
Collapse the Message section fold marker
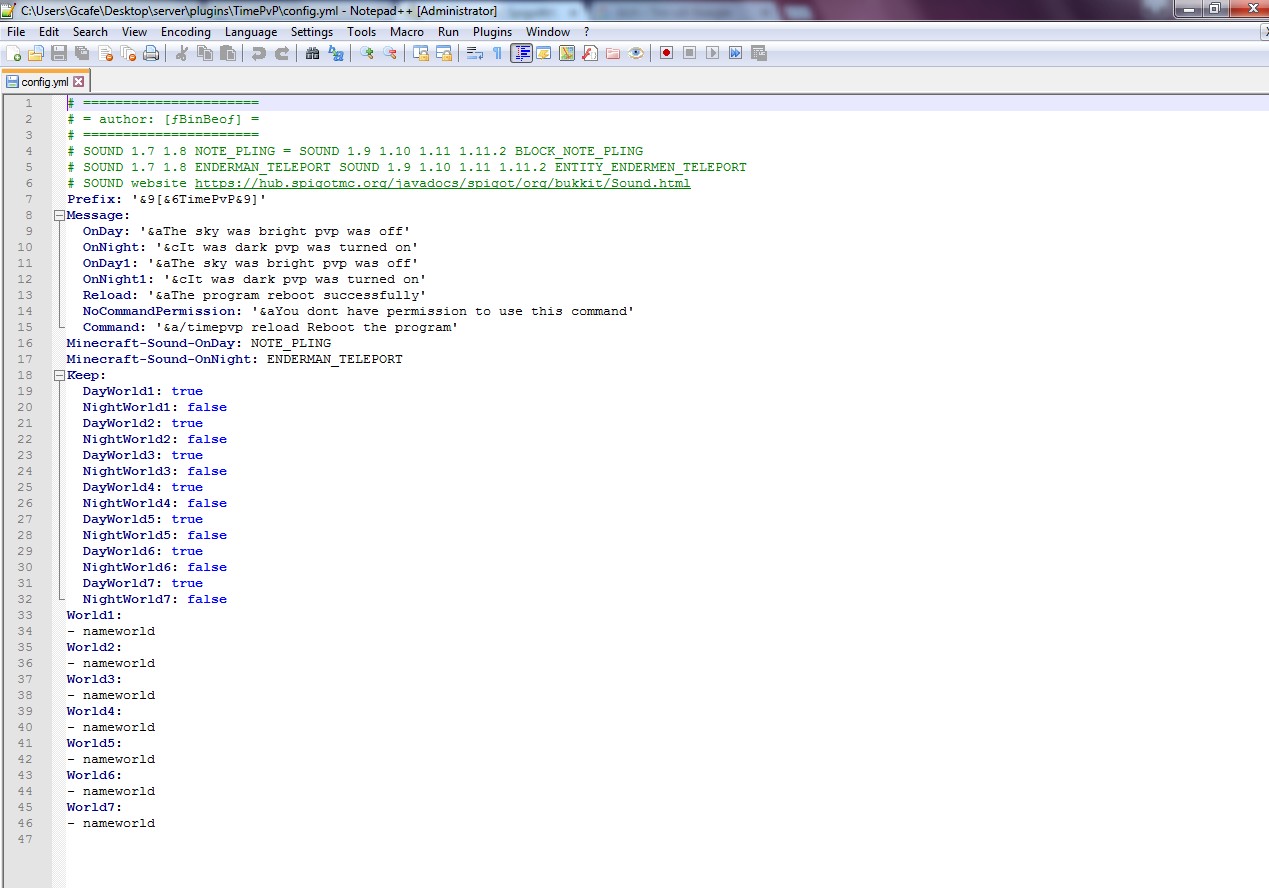click(x=59, y=215)
